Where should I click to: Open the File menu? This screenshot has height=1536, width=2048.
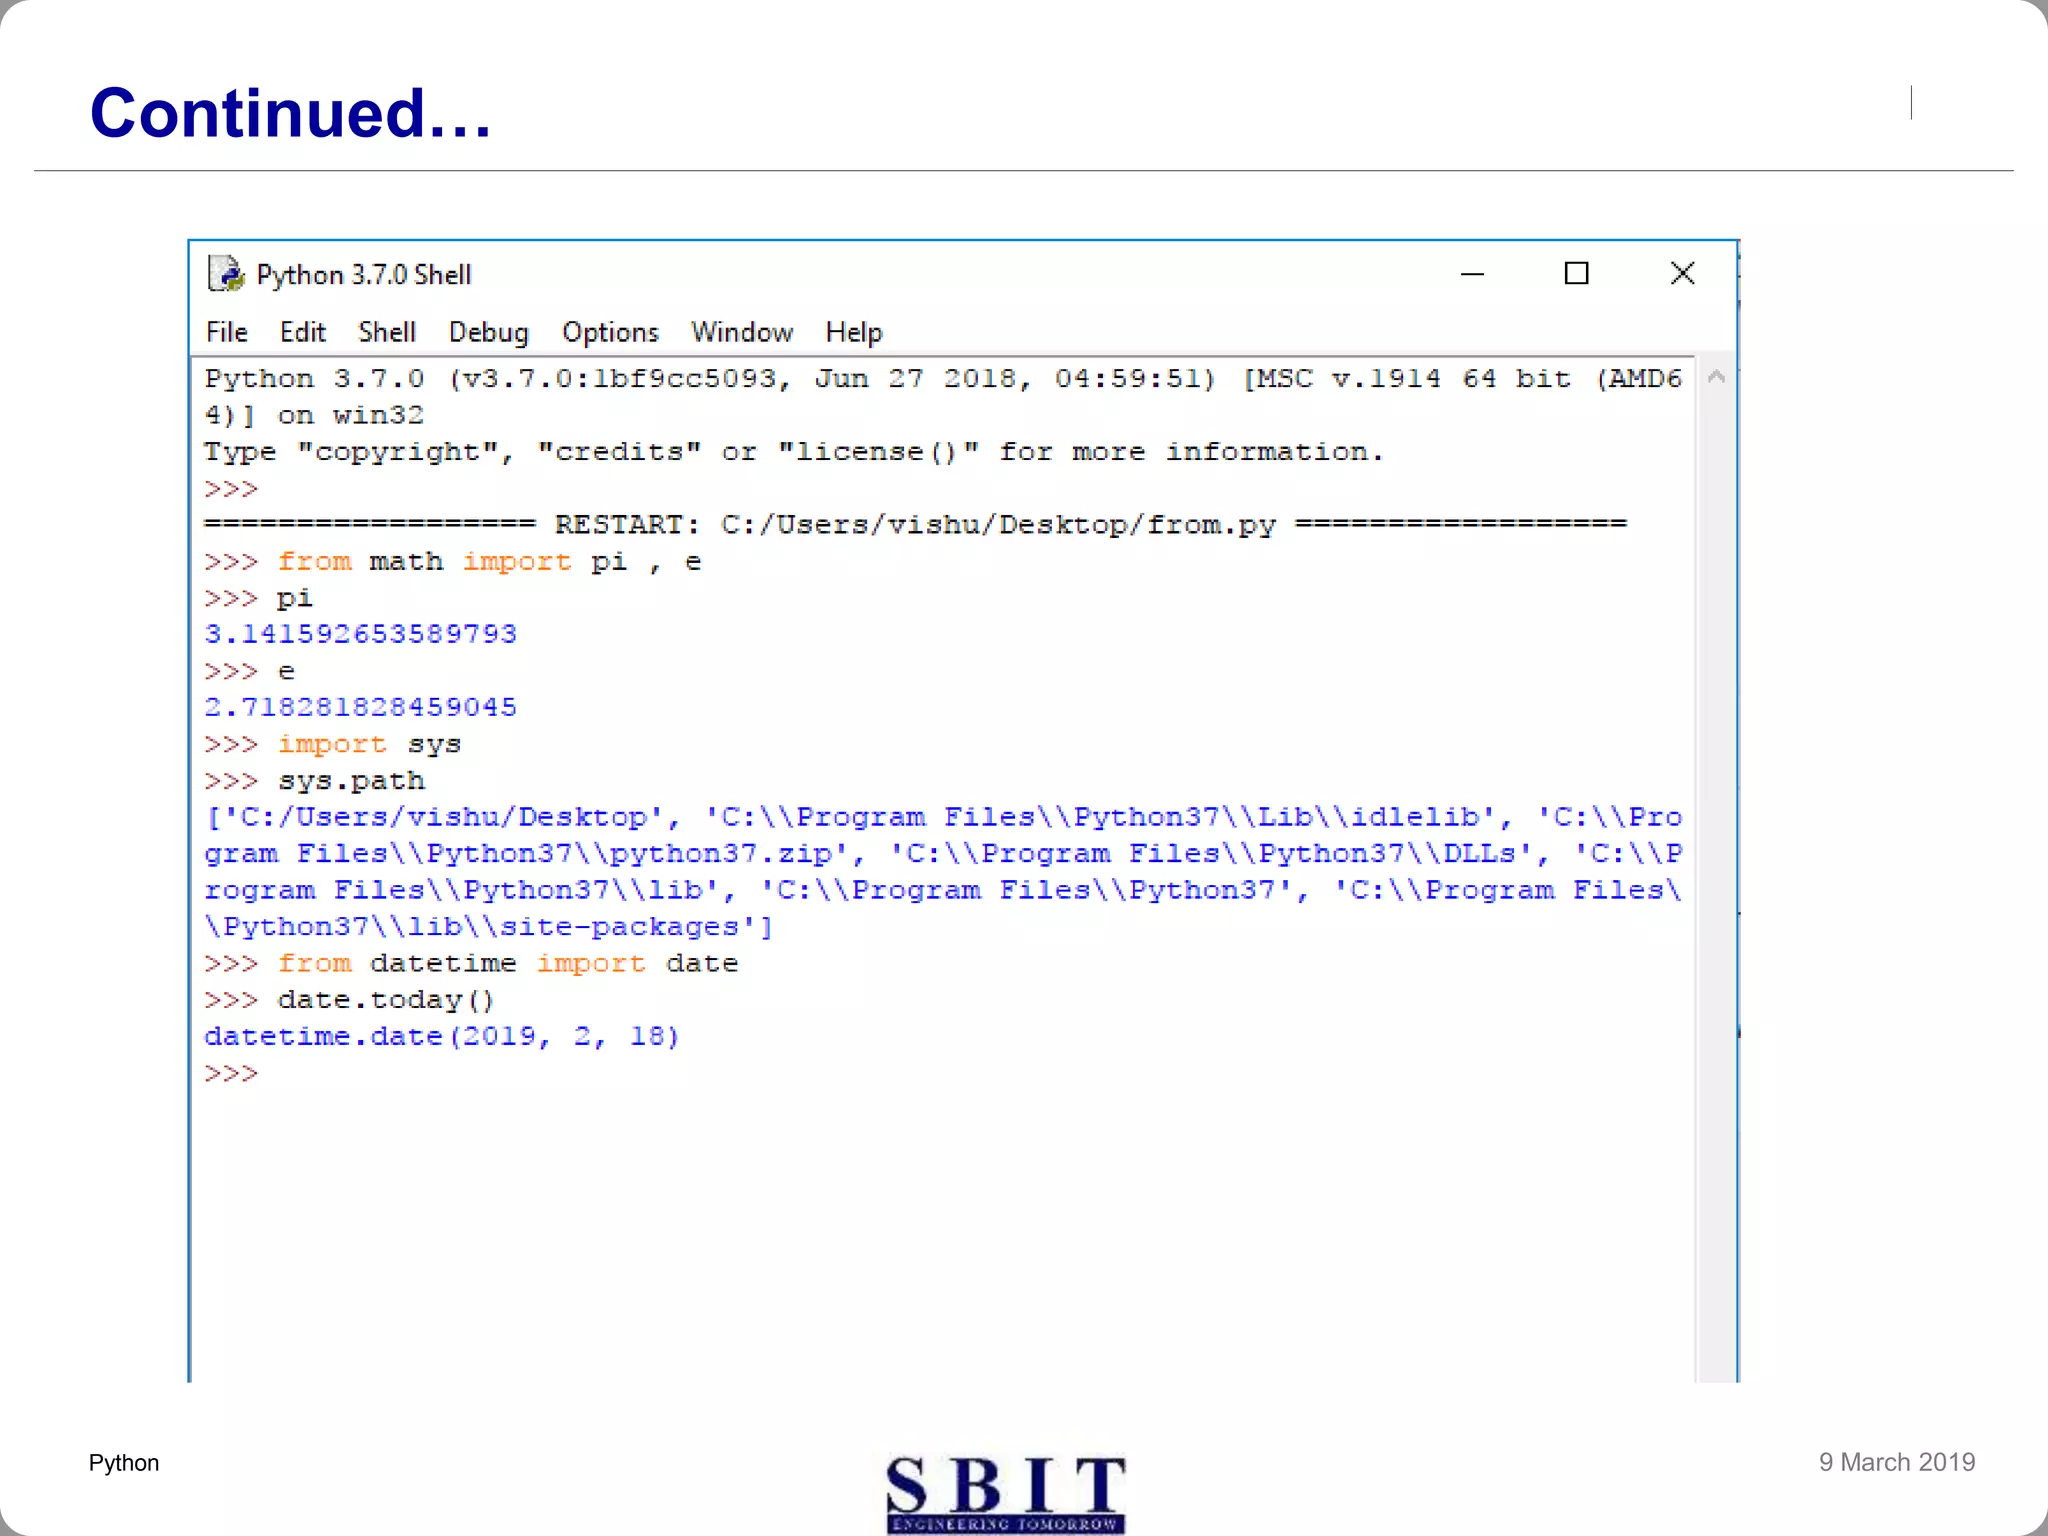[x=226, y=332]
